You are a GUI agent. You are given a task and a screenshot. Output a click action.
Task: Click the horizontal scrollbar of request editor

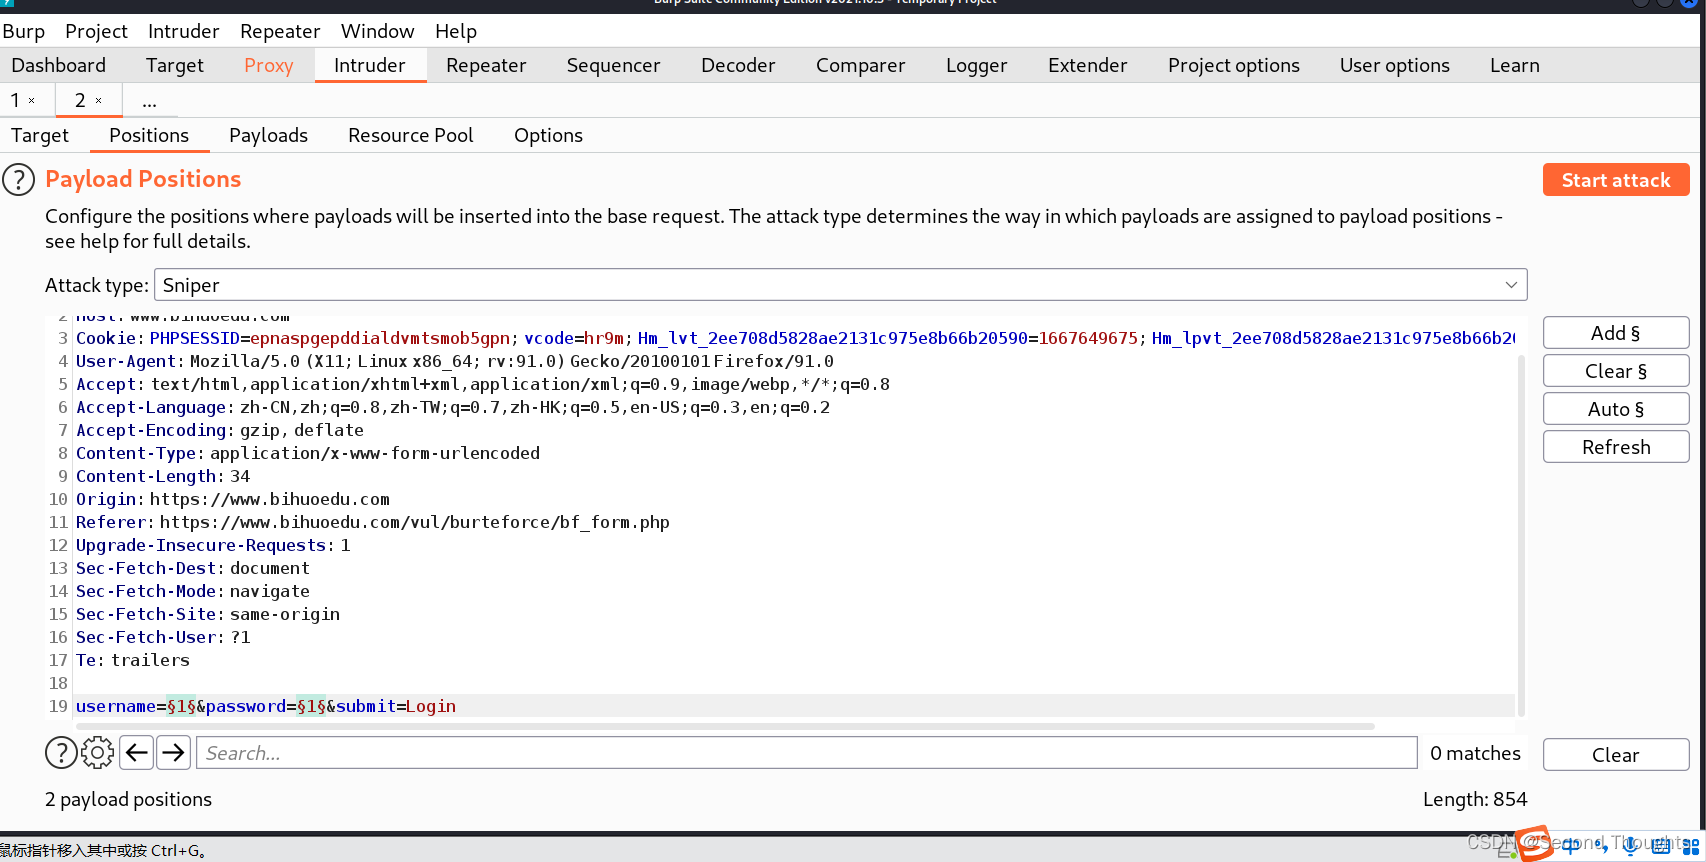(x=725, y=726)
